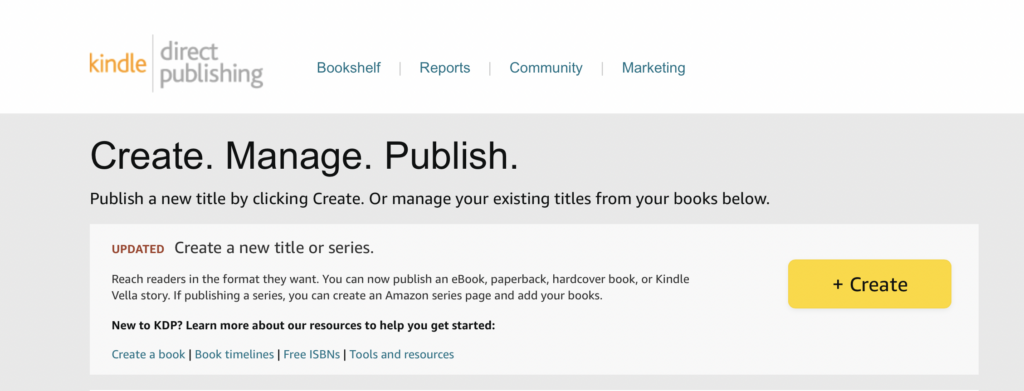Image resolution: width=1024 pixels, height=391 pixels.
Task: Click the "Publish a new title by clicking Create" subtitle
Action: (430, 198)
